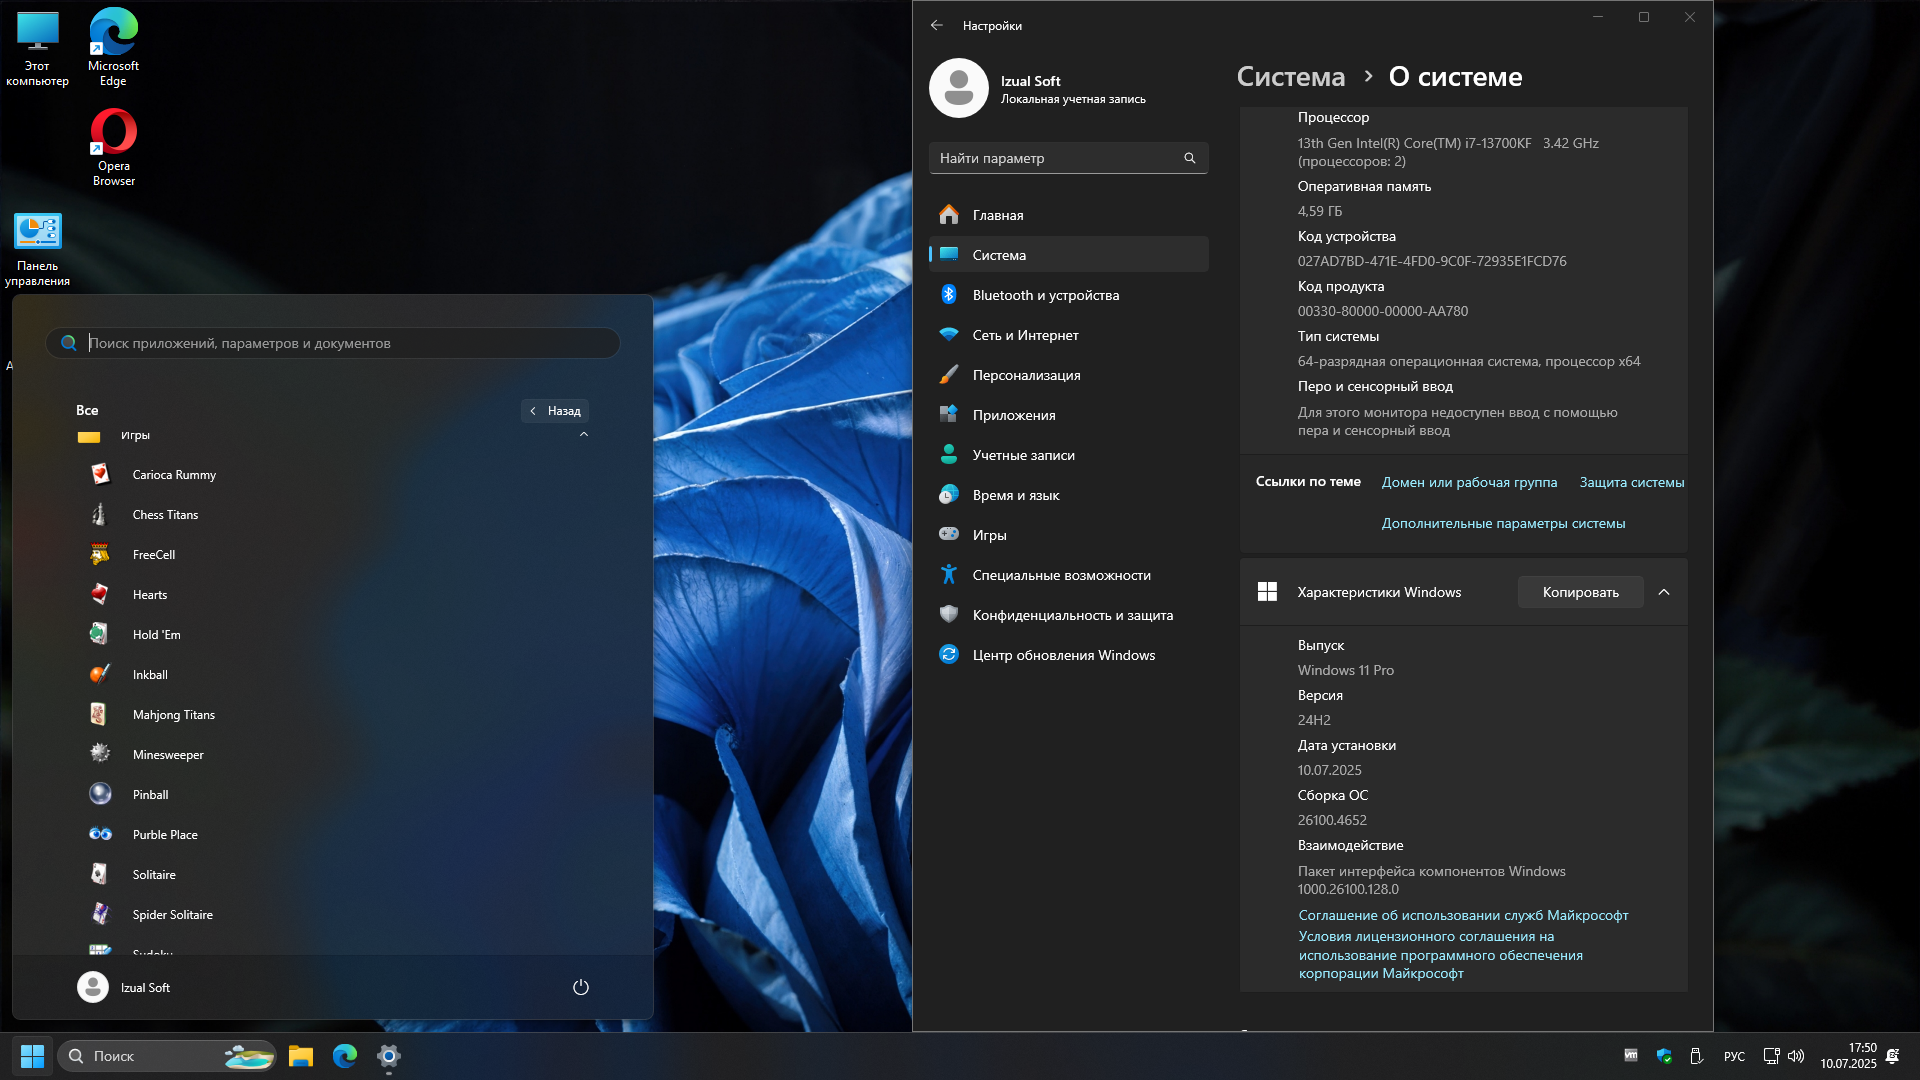
Task: Open Bluetooth и устройства settings
Action: pyautogui.click(x=1068, y=295)
